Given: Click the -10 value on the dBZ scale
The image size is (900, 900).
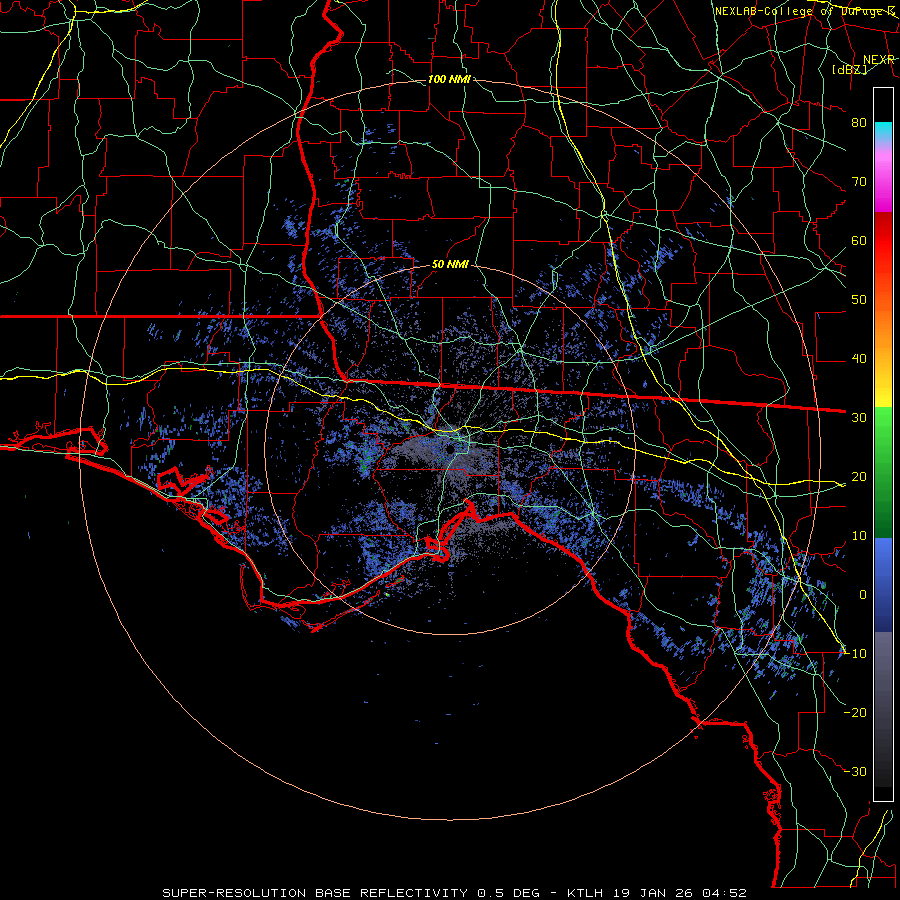Looking at the screenshot, I should point(855,654).
